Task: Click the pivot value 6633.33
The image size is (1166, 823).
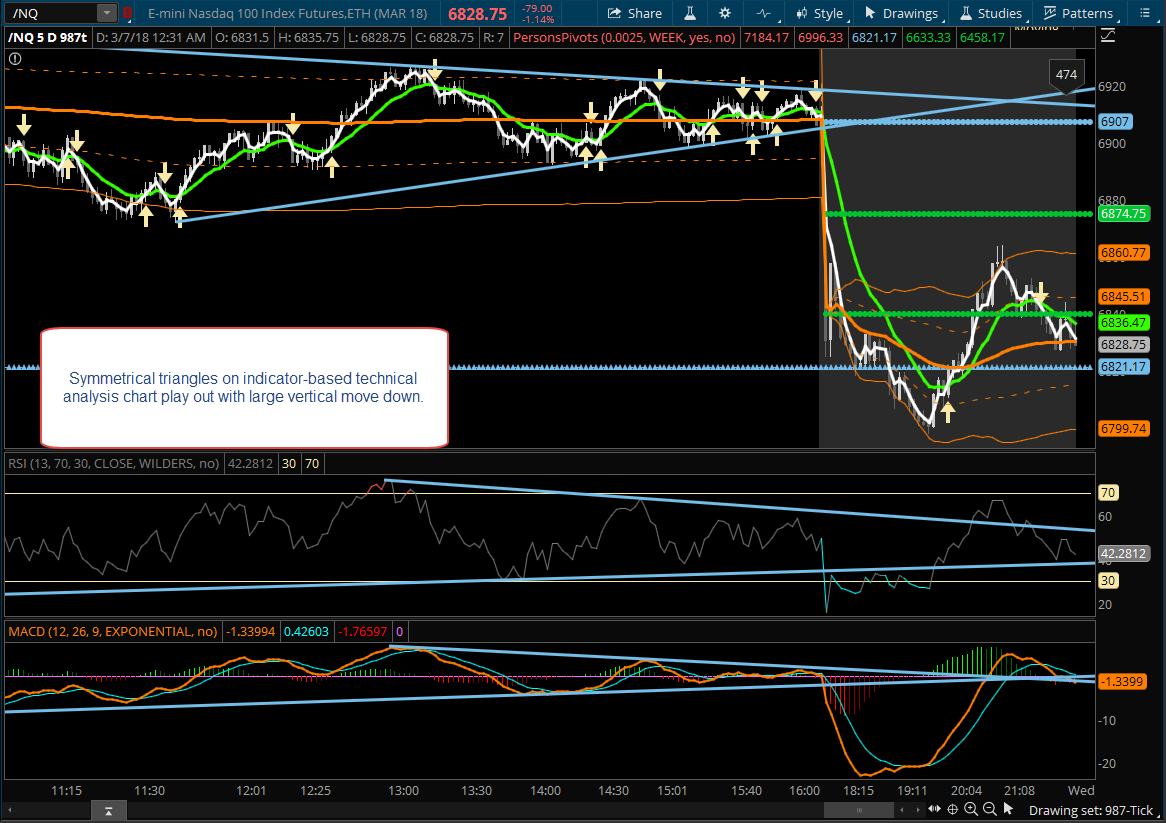Action: pyautogui.click(x=928, y=37)
